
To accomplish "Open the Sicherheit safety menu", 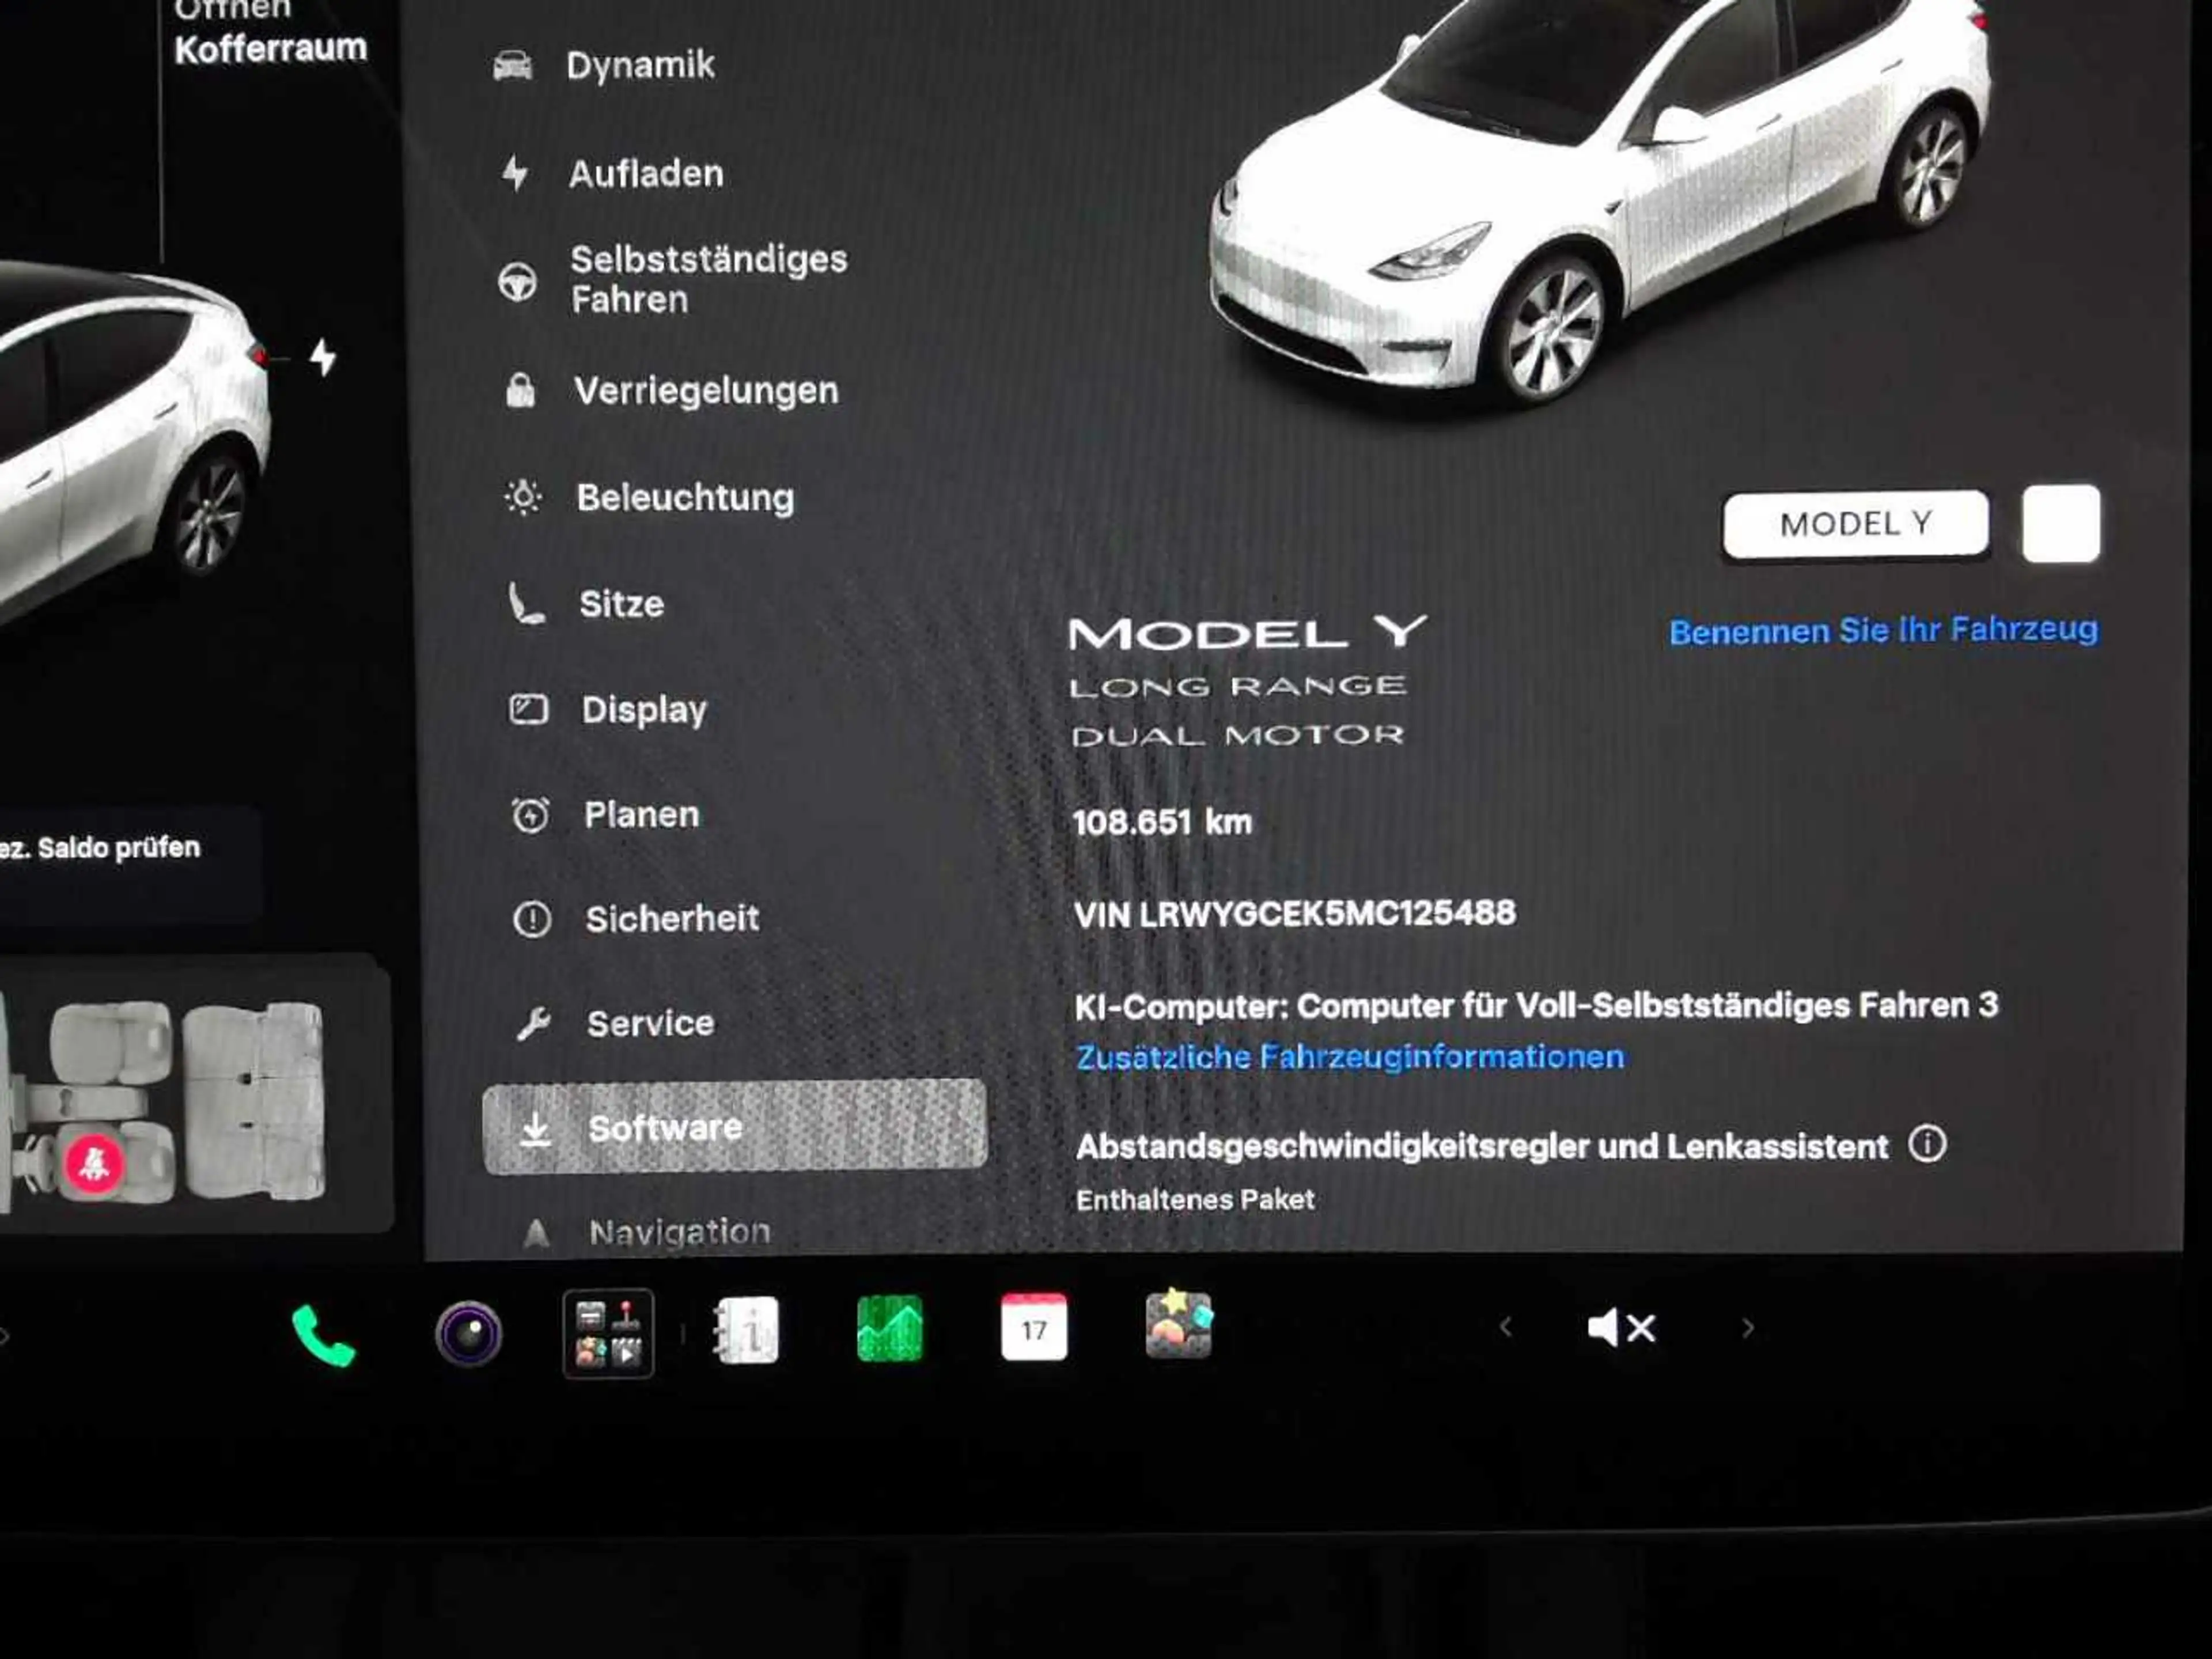I will [x=672, y=919].
